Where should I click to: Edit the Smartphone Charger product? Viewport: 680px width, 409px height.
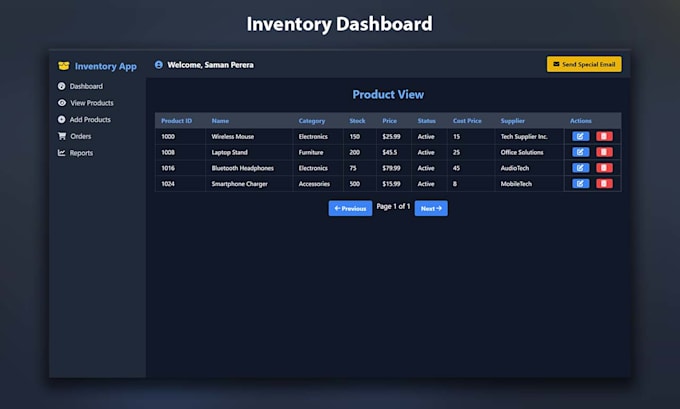580,183
